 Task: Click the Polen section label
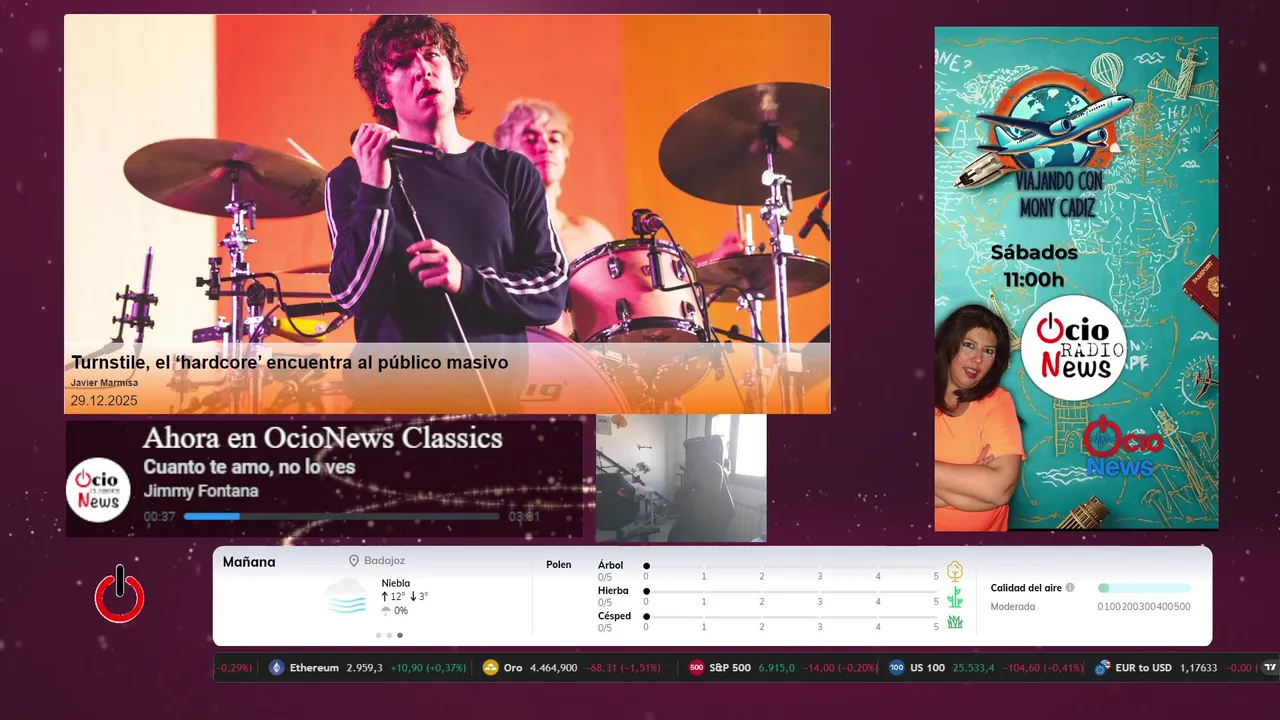tap(559, 565)
